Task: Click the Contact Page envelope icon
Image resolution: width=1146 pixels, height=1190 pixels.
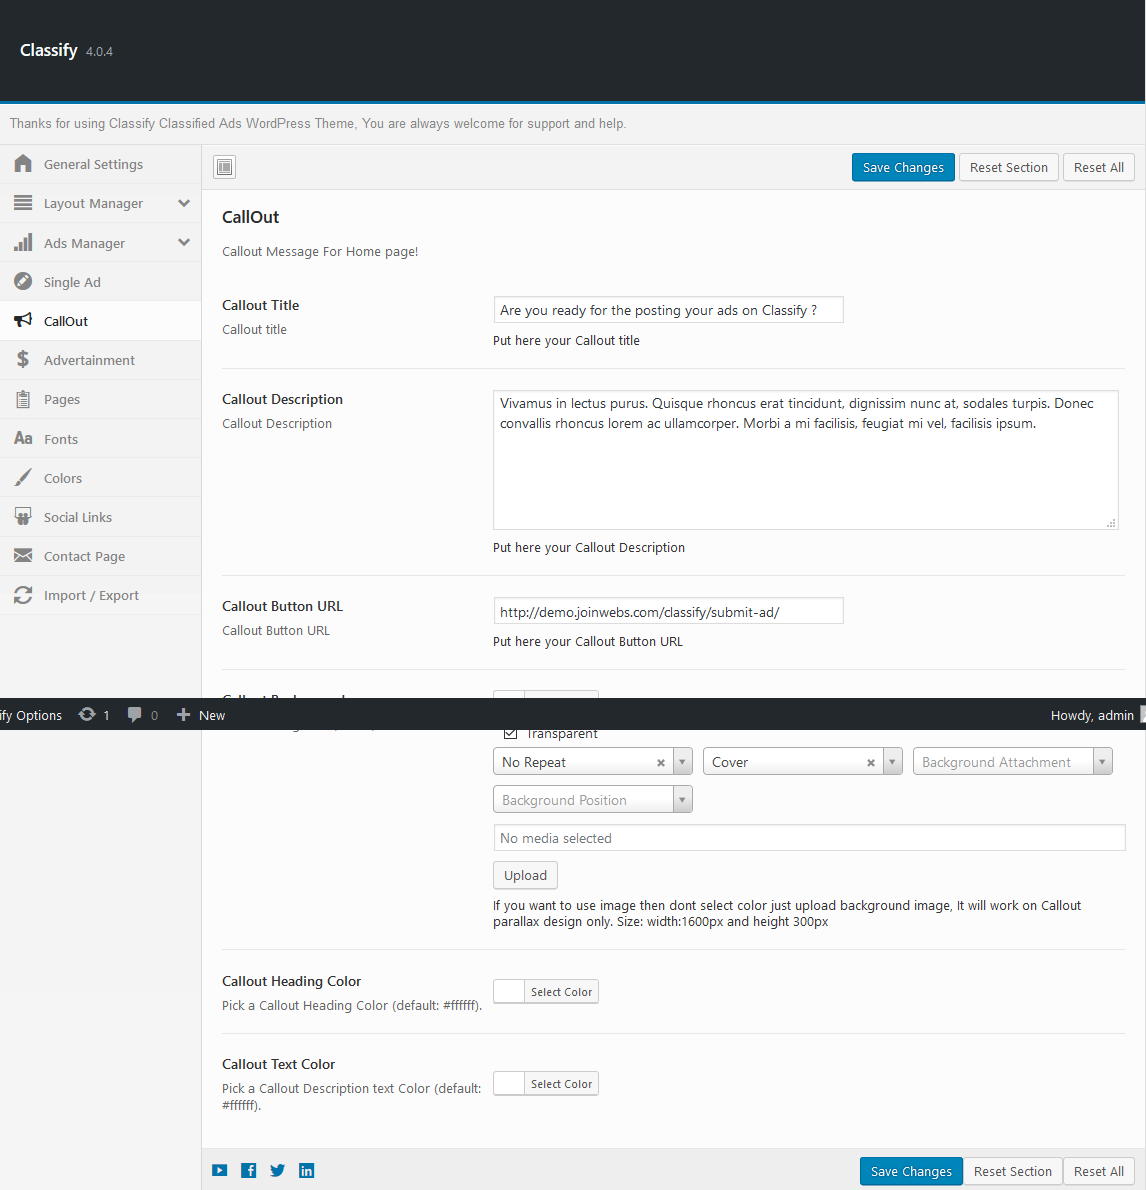Action: coord(24,556)
